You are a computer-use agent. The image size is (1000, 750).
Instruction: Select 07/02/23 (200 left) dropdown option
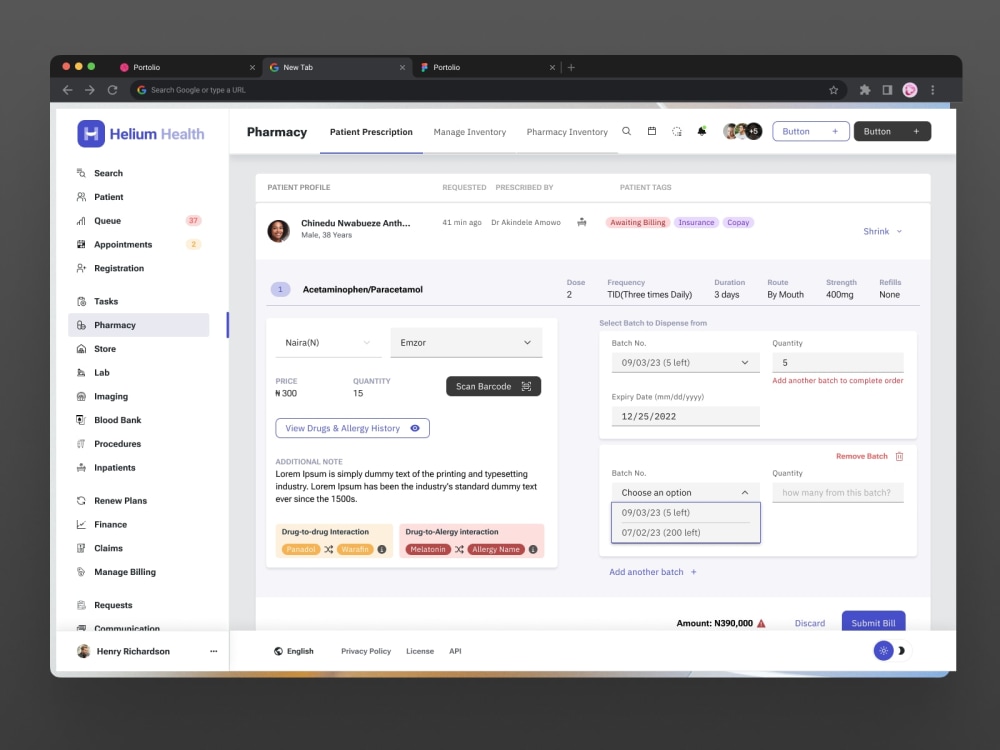686,533
